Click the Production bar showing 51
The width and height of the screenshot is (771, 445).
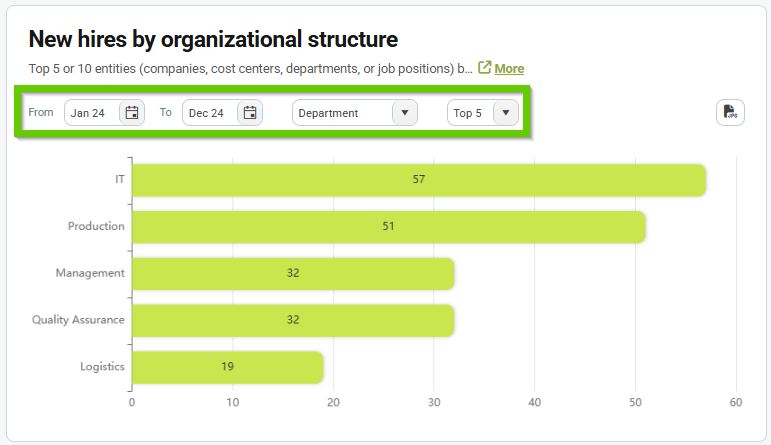(x=388, y=227)
